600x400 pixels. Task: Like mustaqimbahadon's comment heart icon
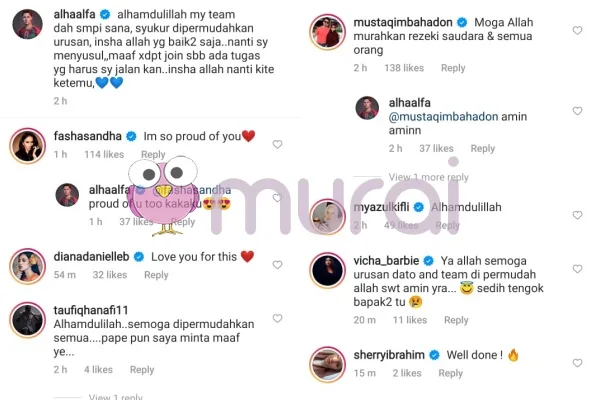577,31
